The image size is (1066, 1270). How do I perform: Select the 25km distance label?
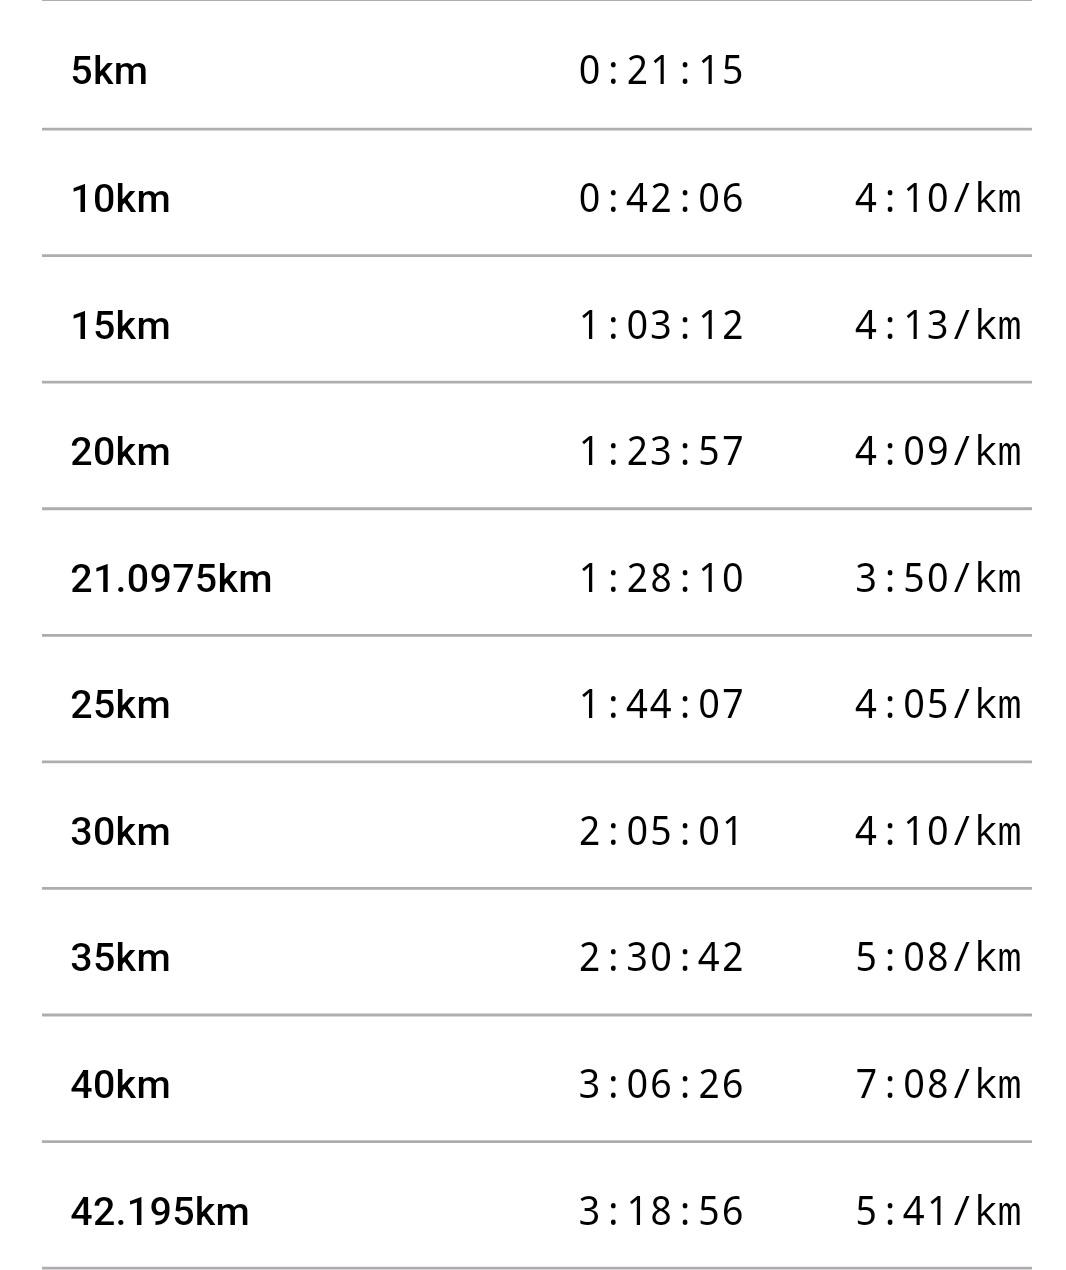tap(120, 705)
